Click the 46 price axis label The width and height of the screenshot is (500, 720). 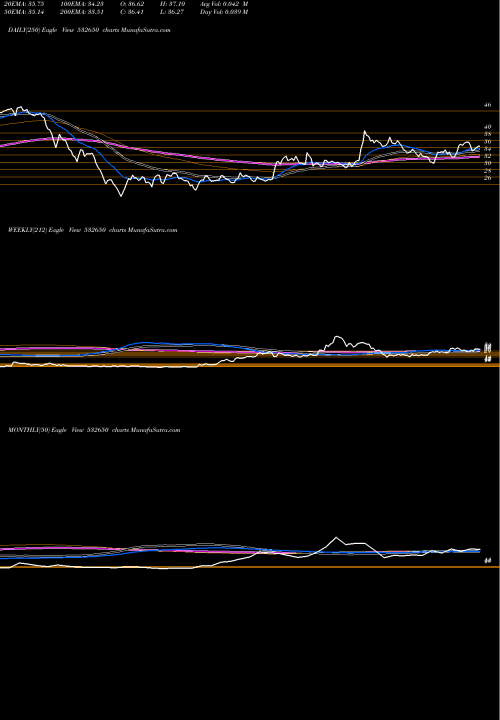[x=487, y=105]
